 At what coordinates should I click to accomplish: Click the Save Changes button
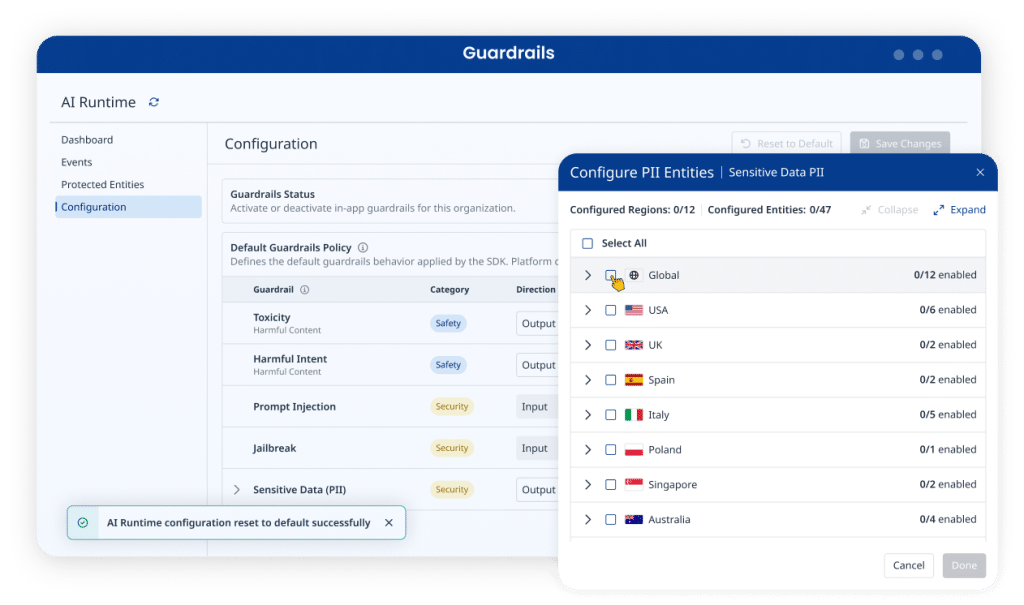pos(900,143)
